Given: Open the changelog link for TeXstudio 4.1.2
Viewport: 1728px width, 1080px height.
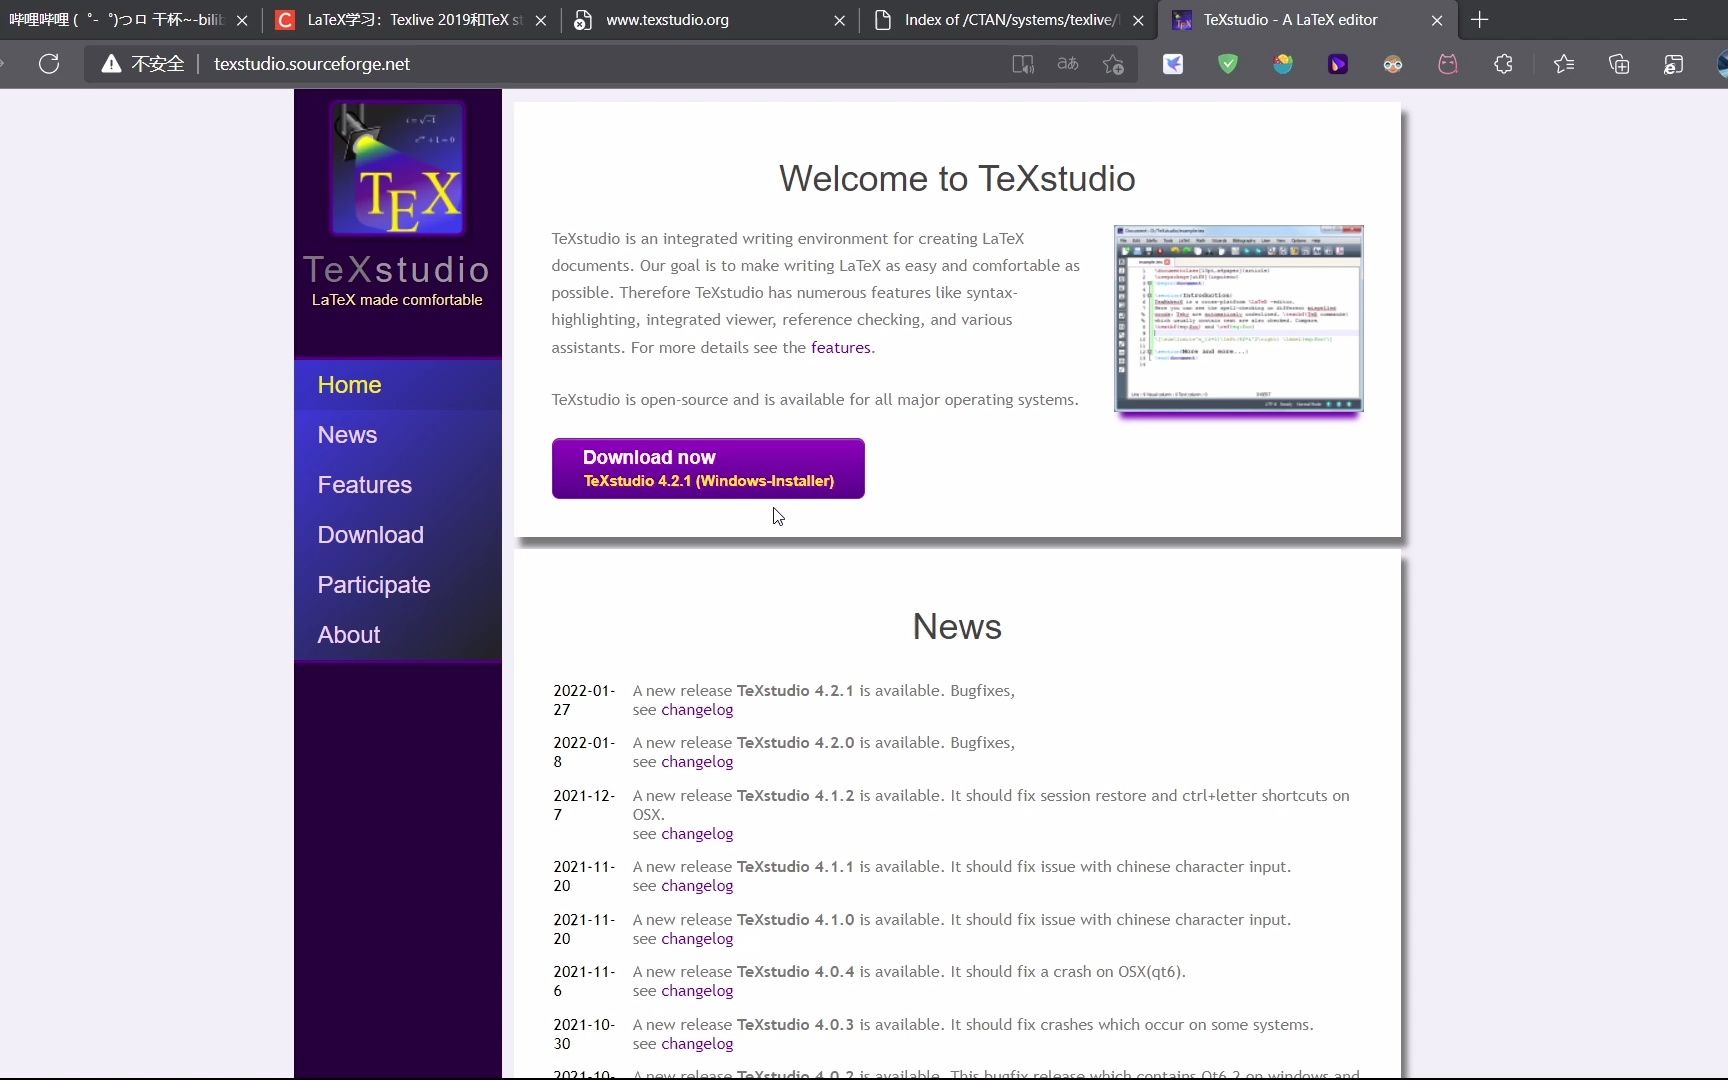Looking at the screenshot, I should pos(697,834).
